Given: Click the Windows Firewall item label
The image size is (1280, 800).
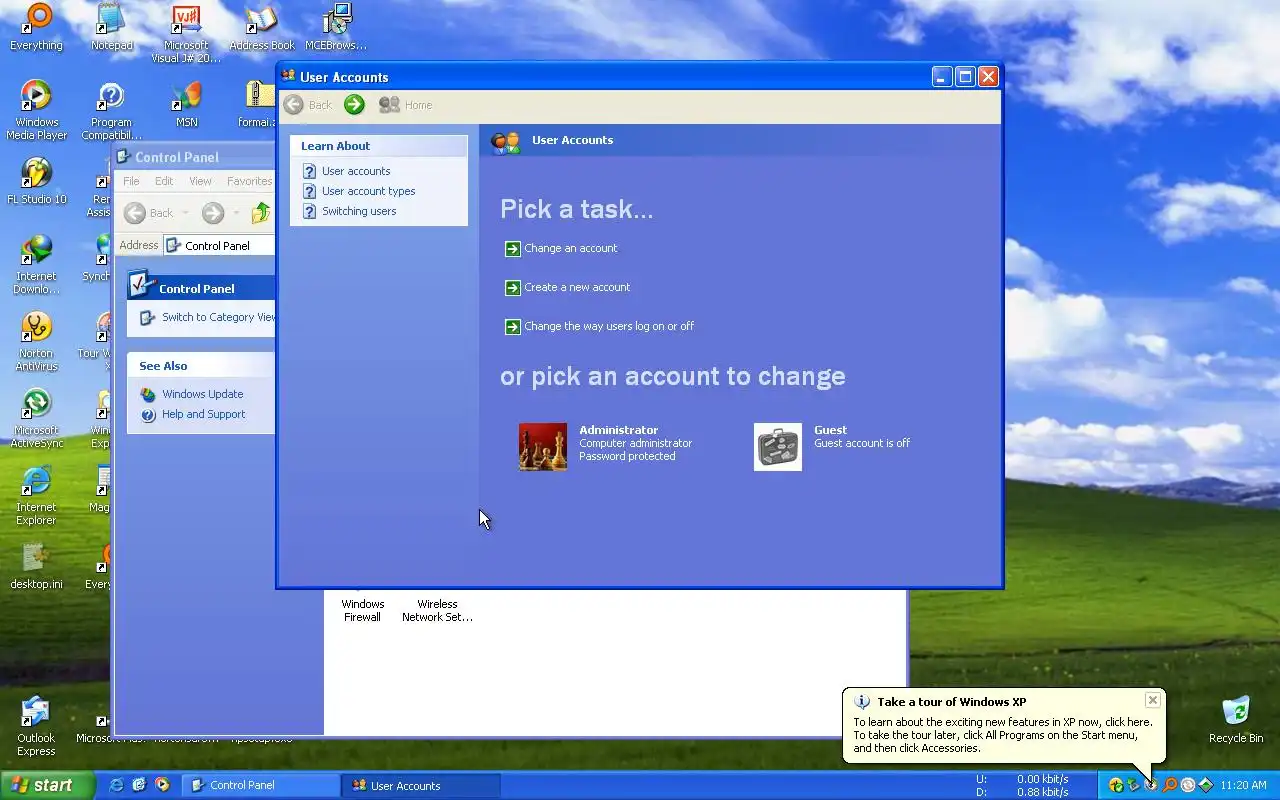Looking at the screenshot, I should pyautogui.click(x=362, y=611).
